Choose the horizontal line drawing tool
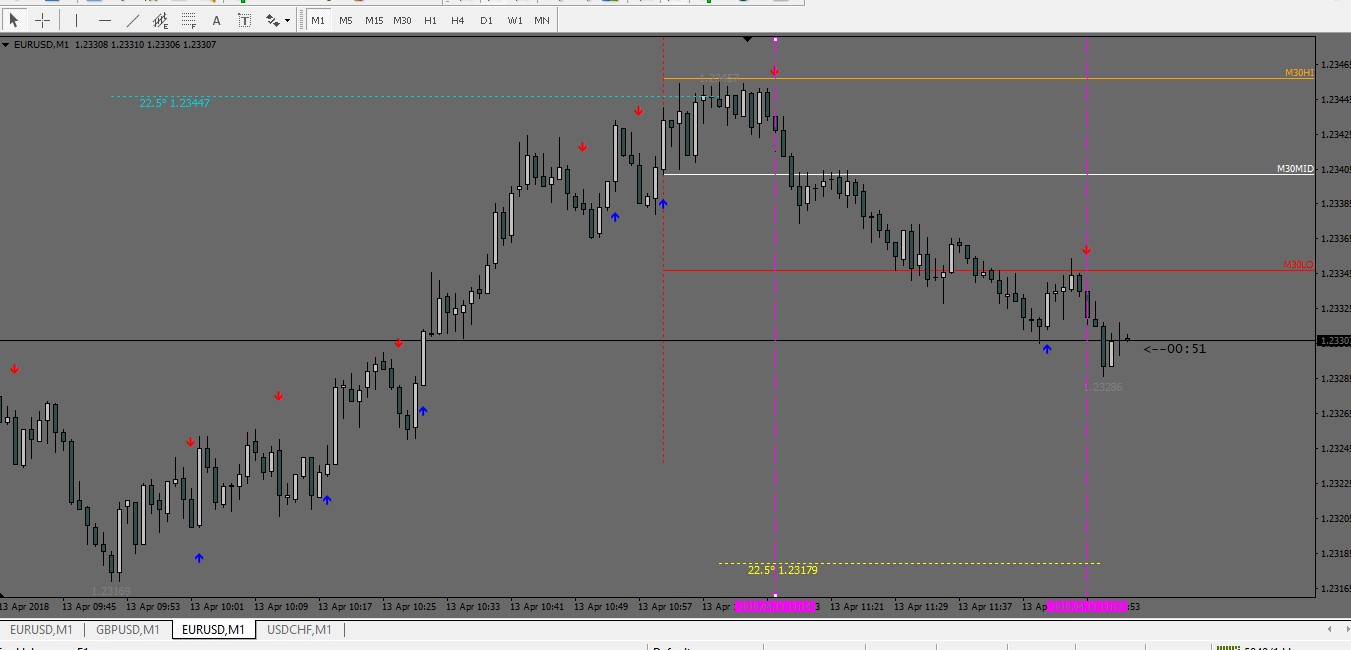 tap(105, 20)
